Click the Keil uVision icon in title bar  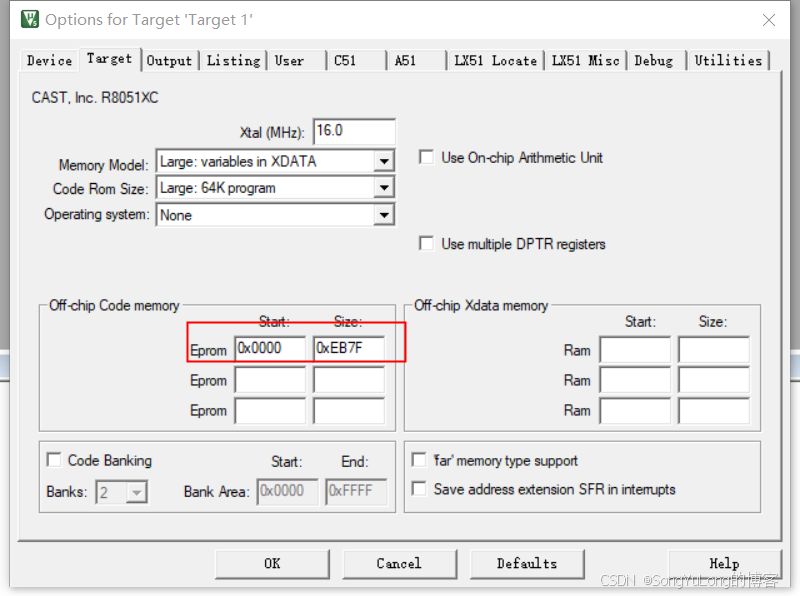click(x=30, y=19)
